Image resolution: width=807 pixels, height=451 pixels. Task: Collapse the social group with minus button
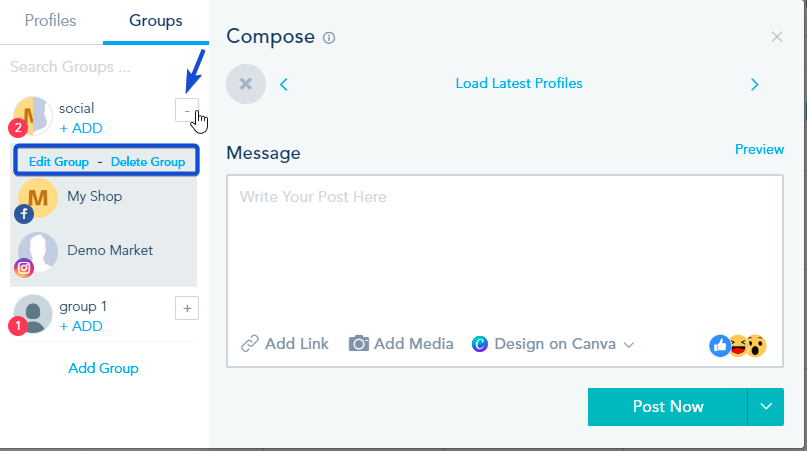point(187,110)
